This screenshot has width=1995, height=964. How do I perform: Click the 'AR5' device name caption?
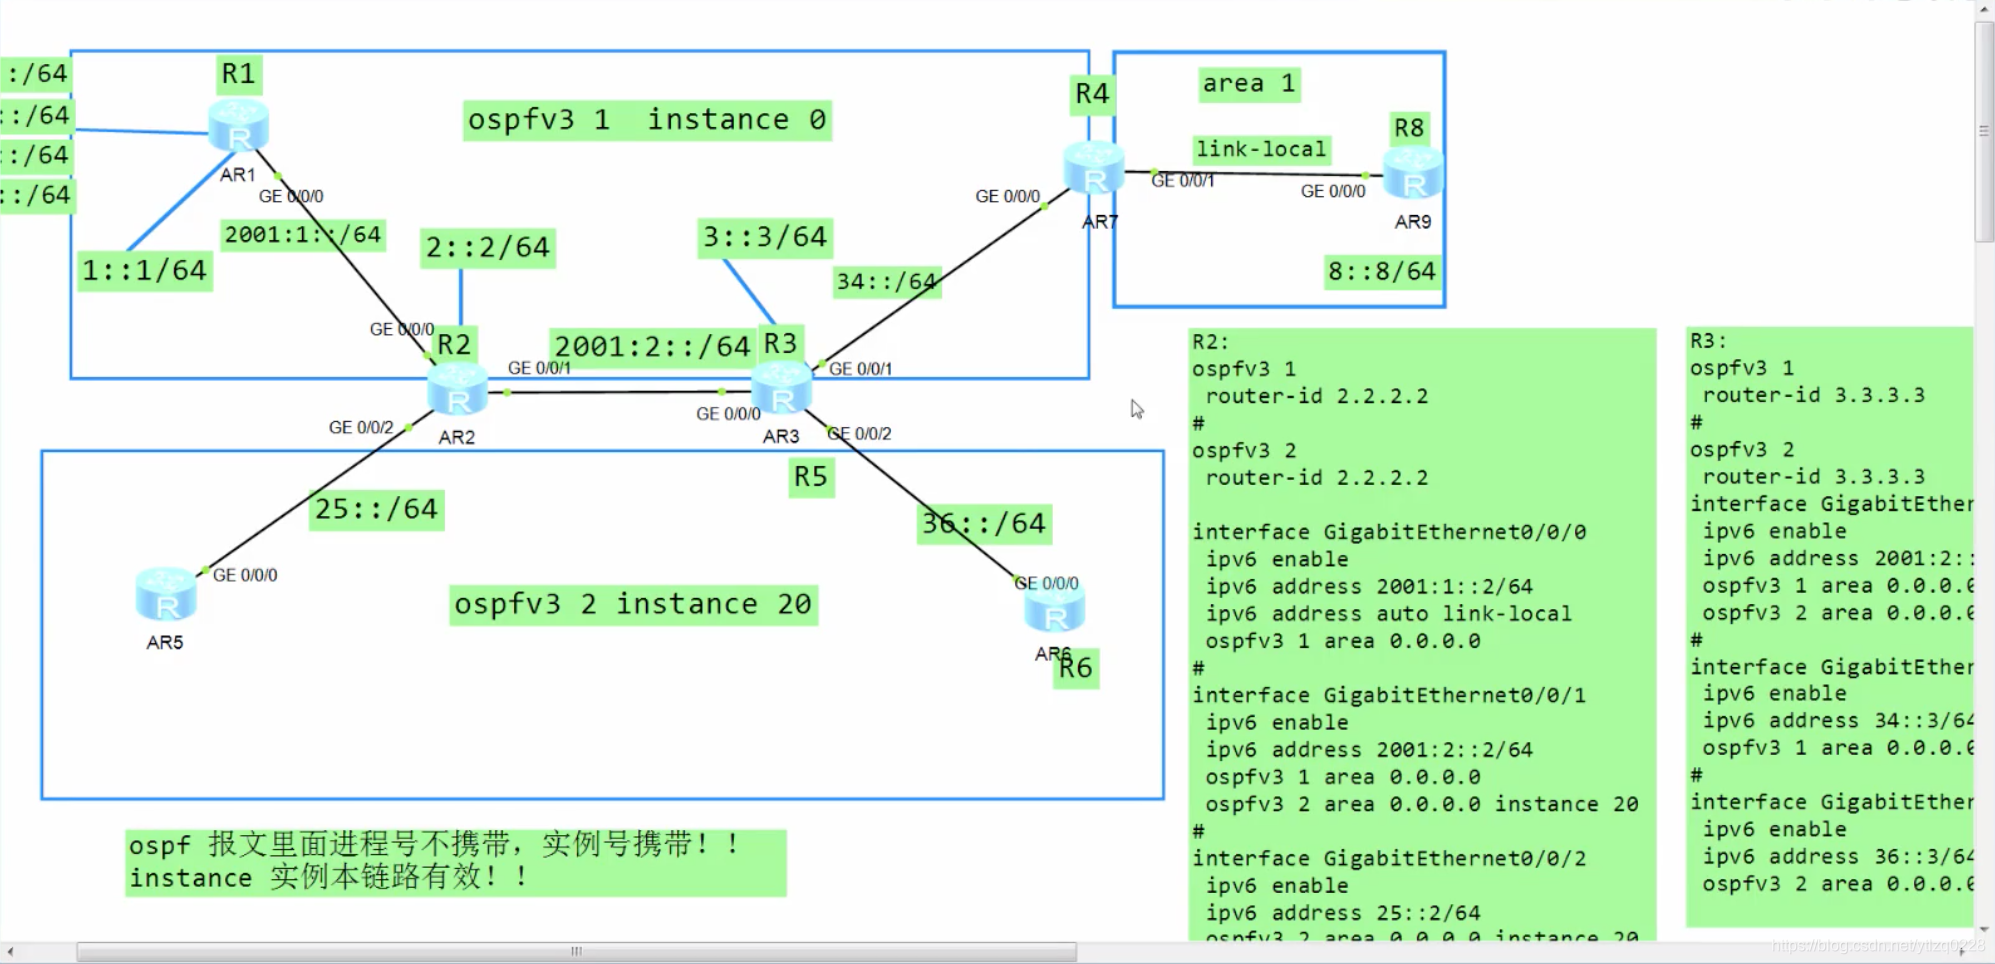(165, 643)
